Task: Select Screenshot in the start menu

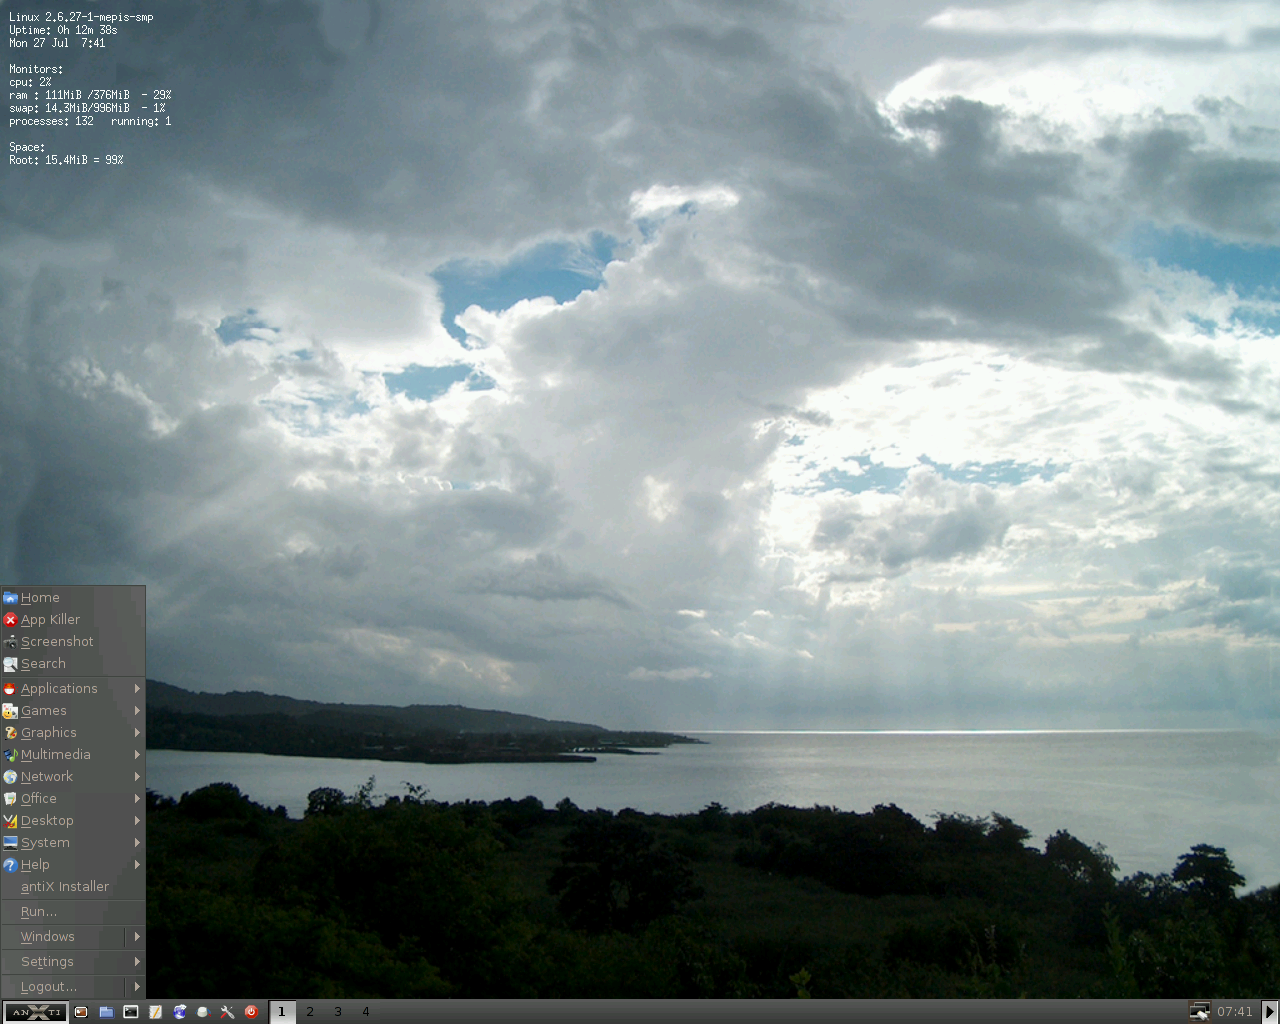Action: tap(73, 642)
